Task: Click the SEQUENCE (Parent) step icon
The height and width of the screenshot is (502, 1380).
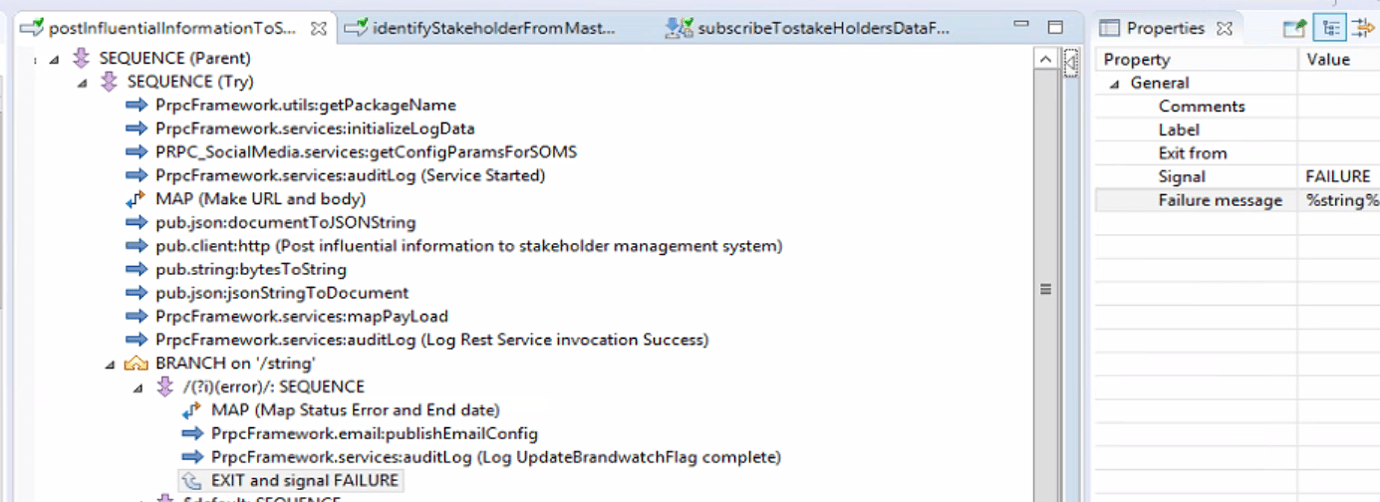Action: (x=81, y=59)
